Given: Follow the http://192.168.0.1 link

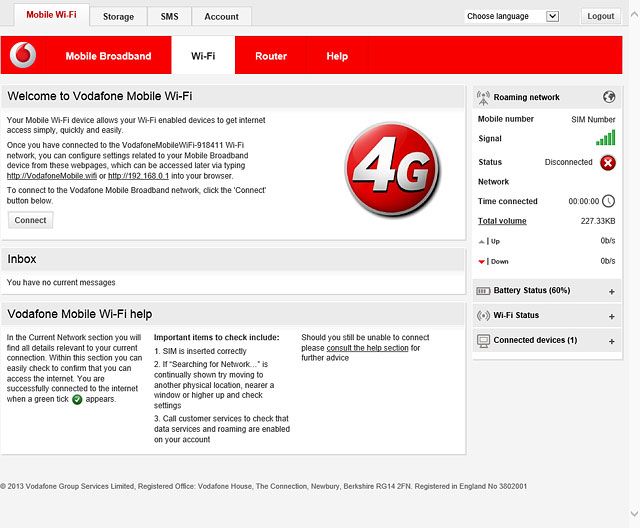Looking at the screenshot, I should point(138,176).
